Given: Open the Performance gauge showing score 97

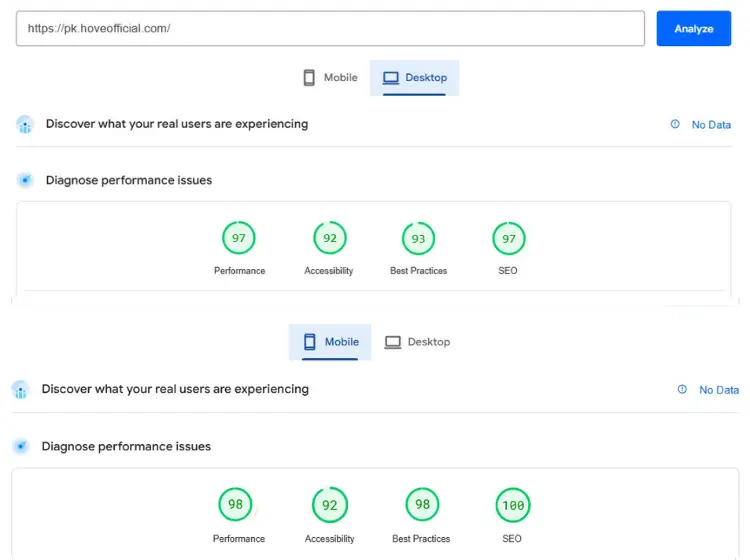Looking at the screenshot, I should 239,238.
